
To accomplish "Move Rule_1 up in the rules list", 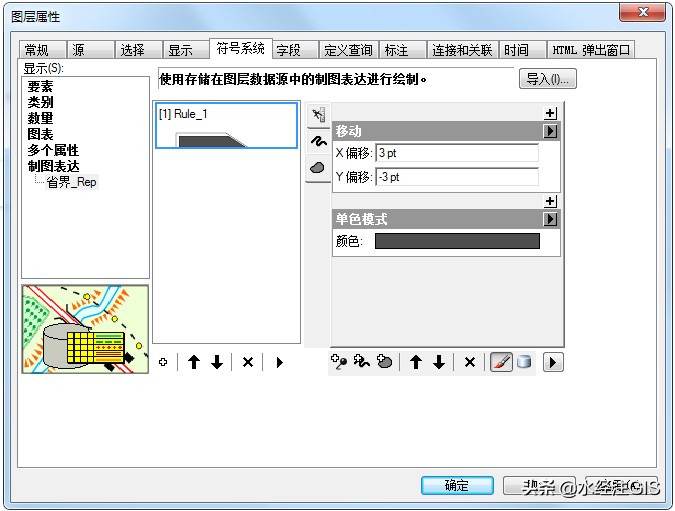I will pyautogui.click(x=194, y=362).
